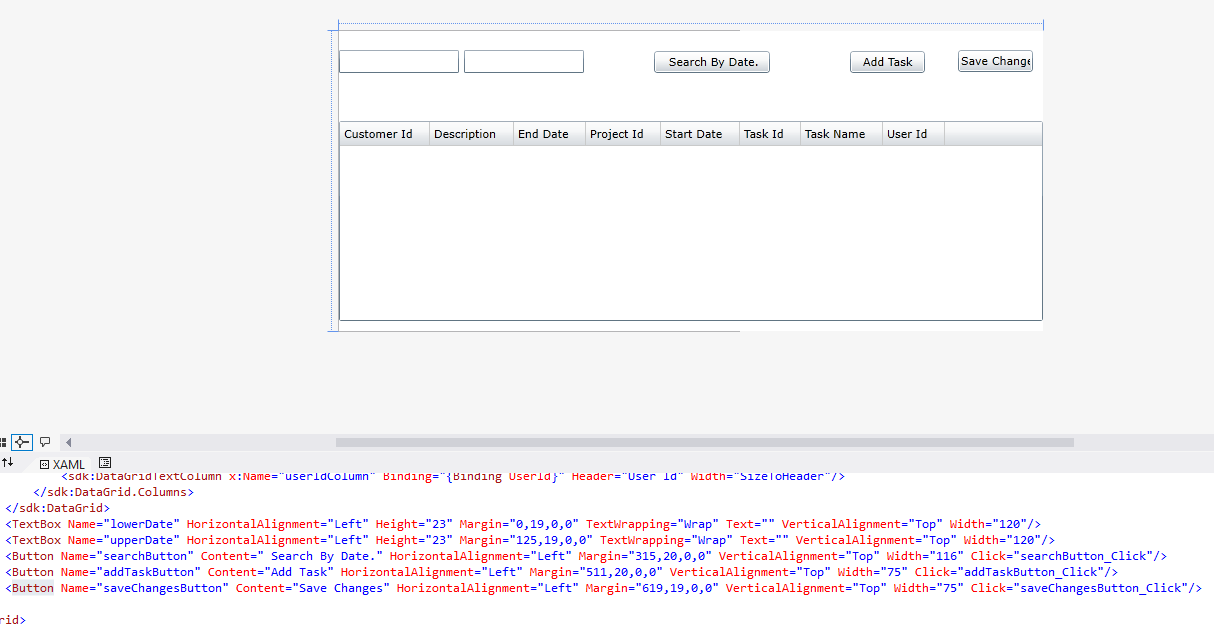The height and width of the screenshot is (629, 1214).
Task: Click the designer horizontal scrollbar thumb
Action: 705,442
